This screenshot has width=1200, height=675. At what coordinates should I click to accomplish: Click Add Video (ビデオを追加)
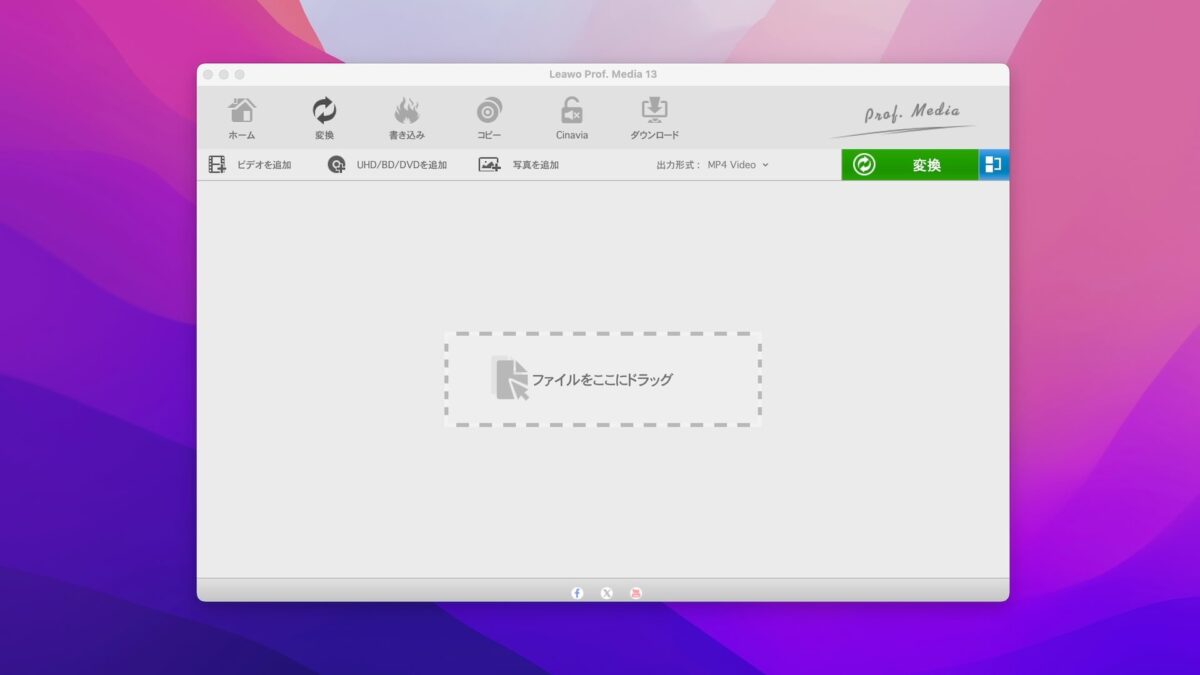(250, 165)
